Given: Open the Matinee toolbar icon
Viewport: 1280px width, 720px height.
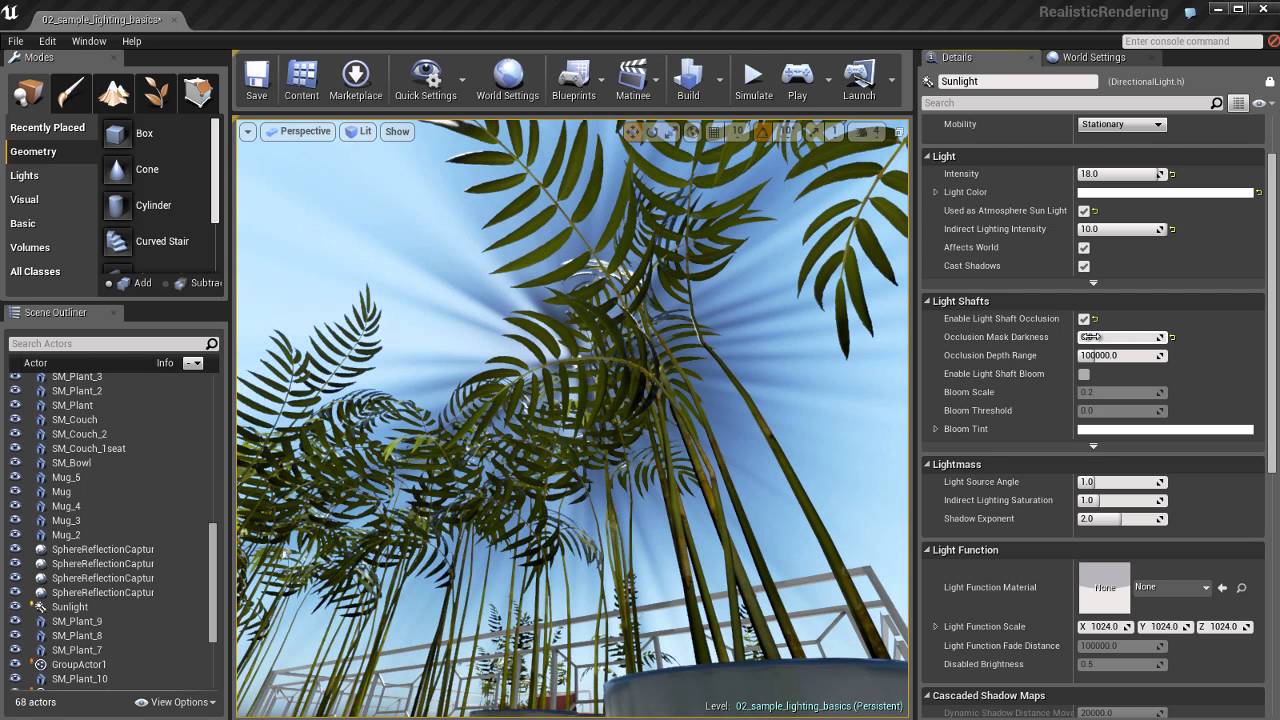Looking at the screenshot, I should (x=633, y=80).
